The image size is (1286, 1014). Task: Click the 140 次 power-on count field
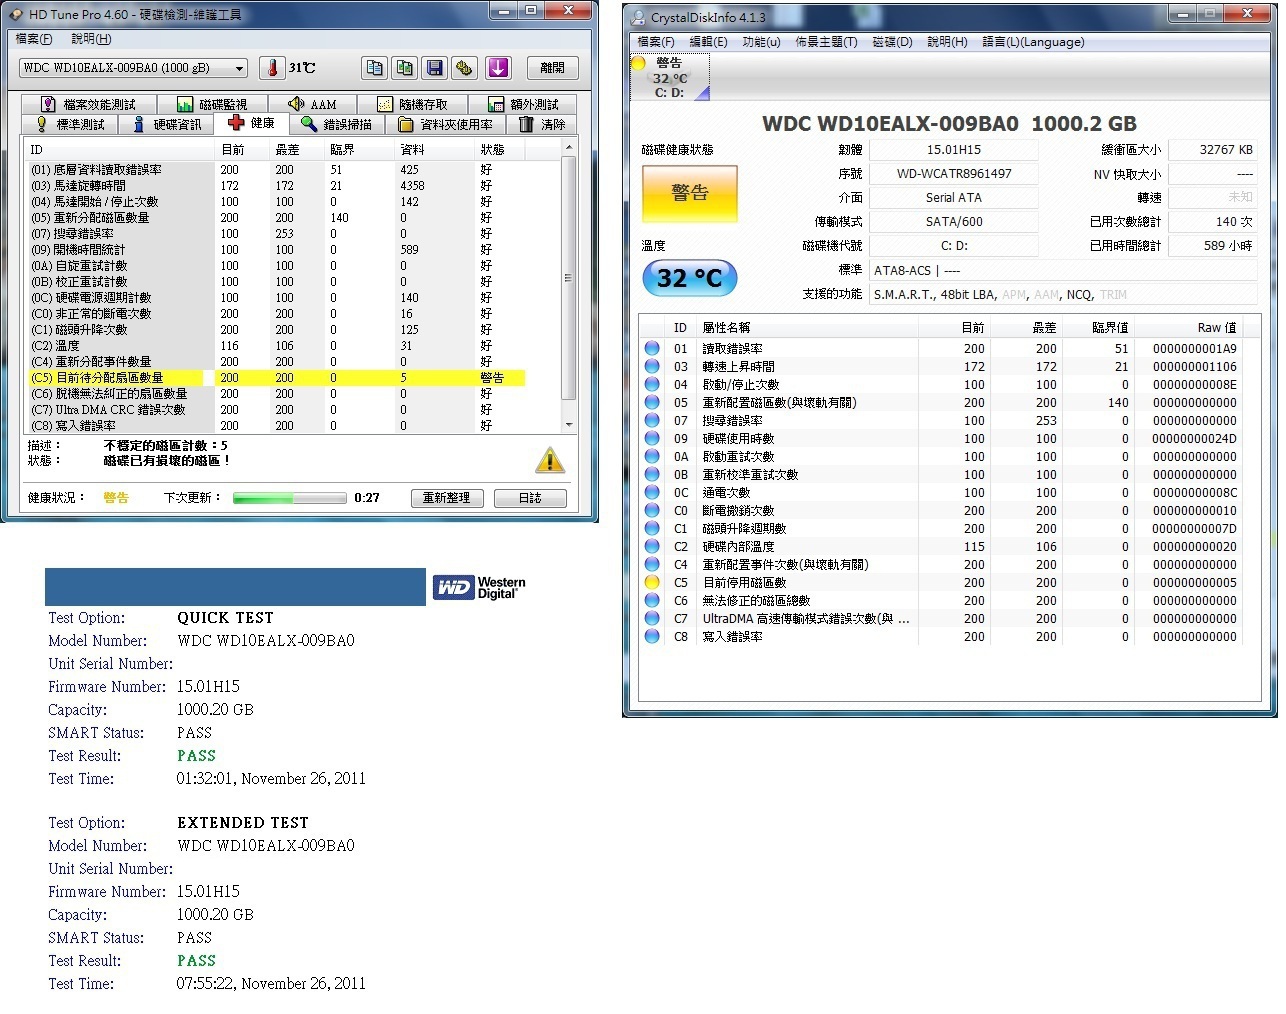click(x=1213, y=221)
